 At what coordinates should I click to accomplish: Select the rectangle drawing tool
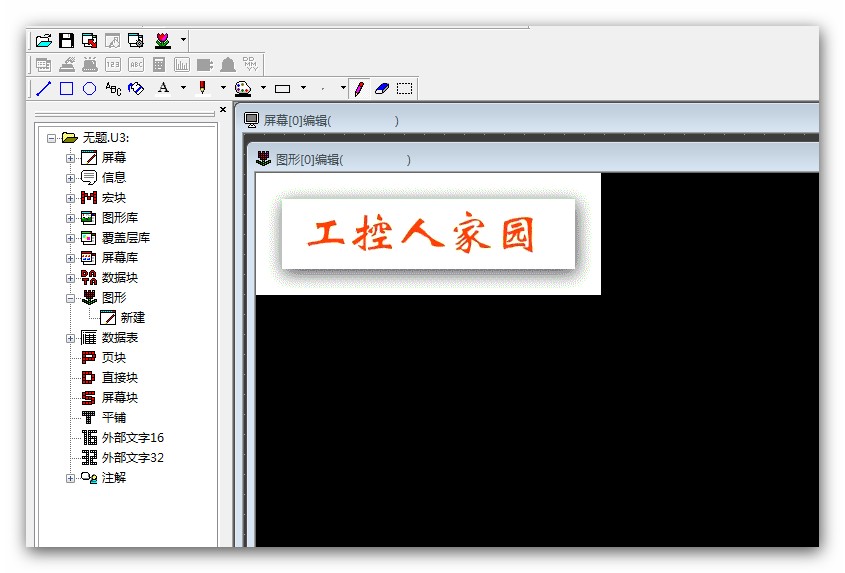pos(66,89)
